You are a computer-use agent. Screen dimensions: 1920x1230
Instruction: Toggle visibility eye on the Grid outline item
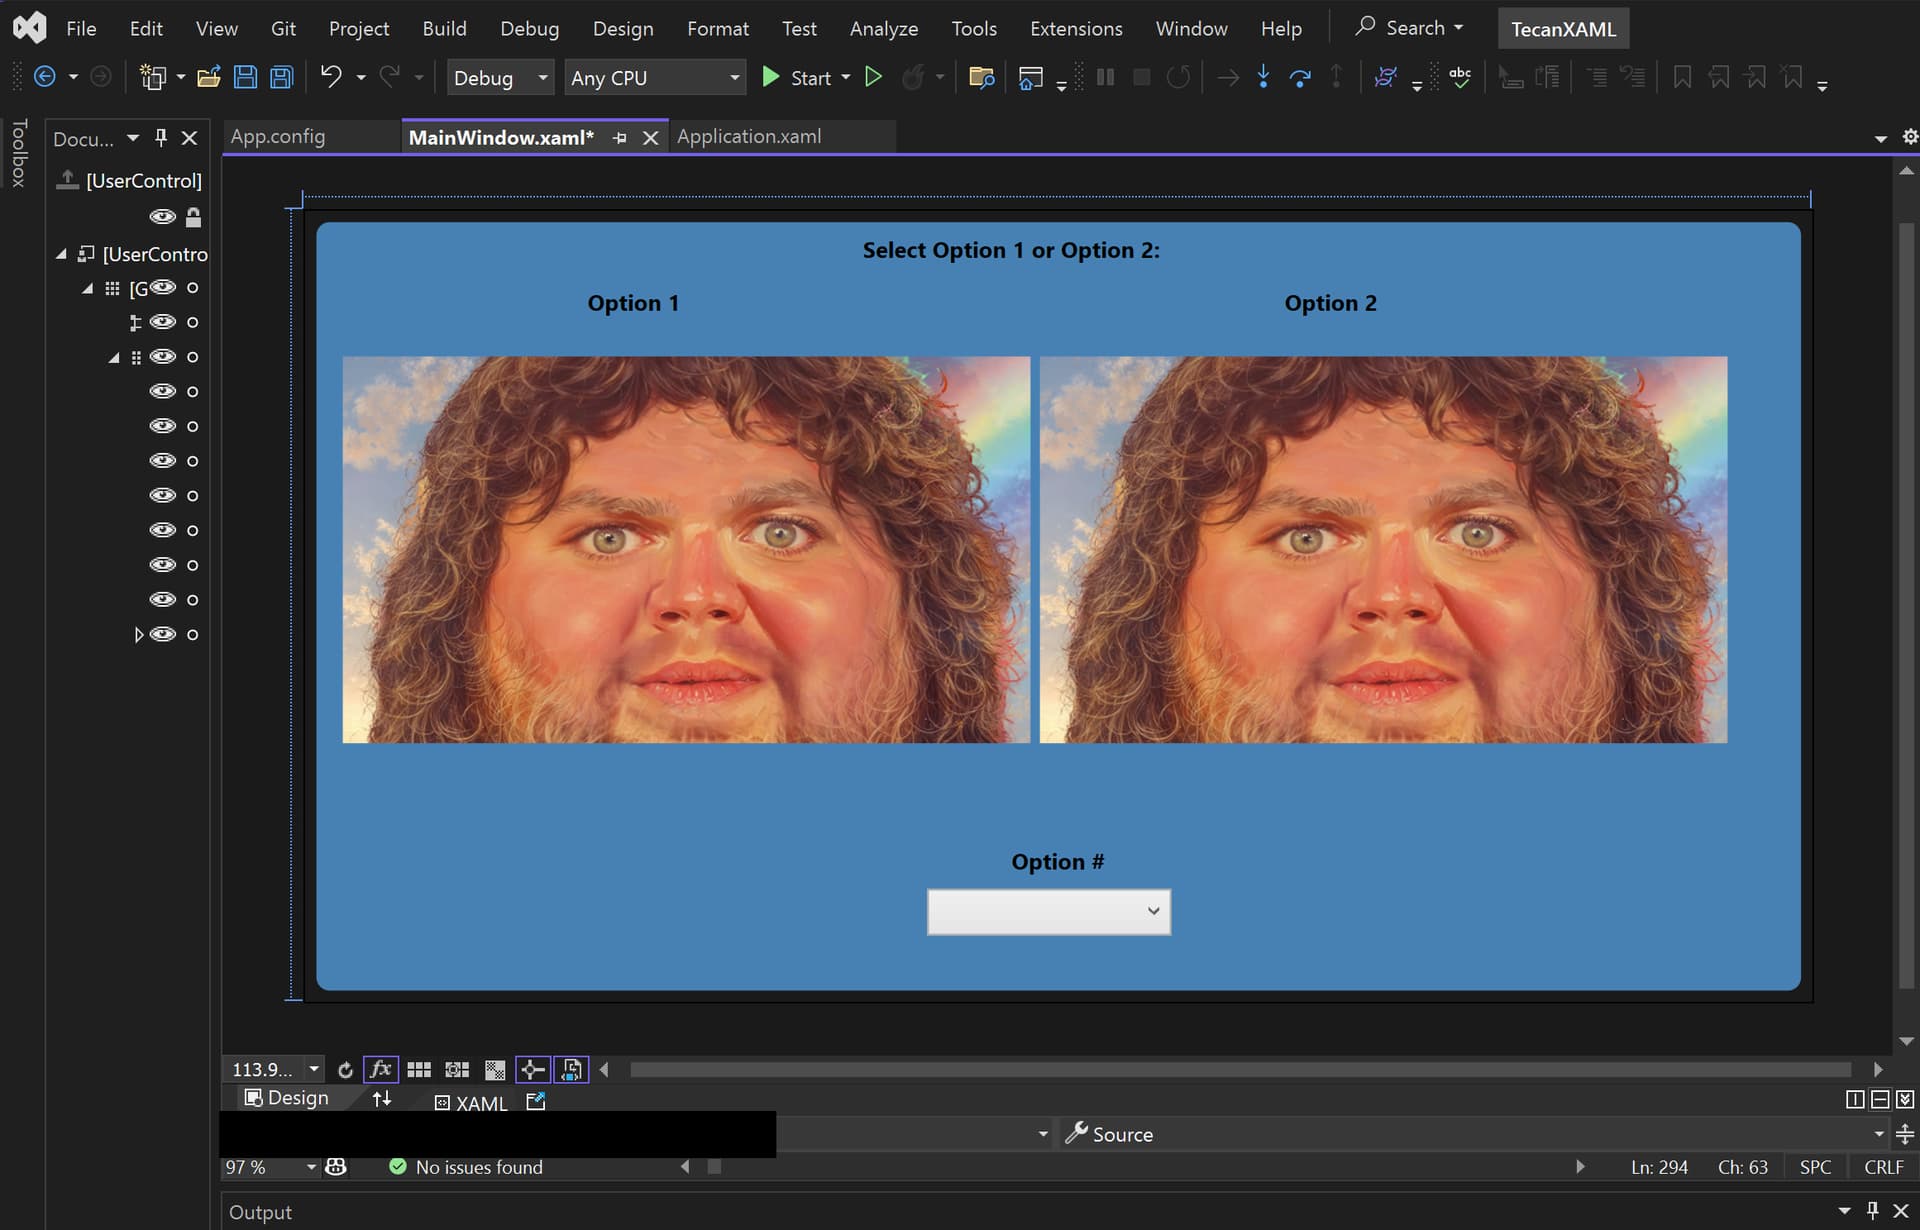pos(162,288)
